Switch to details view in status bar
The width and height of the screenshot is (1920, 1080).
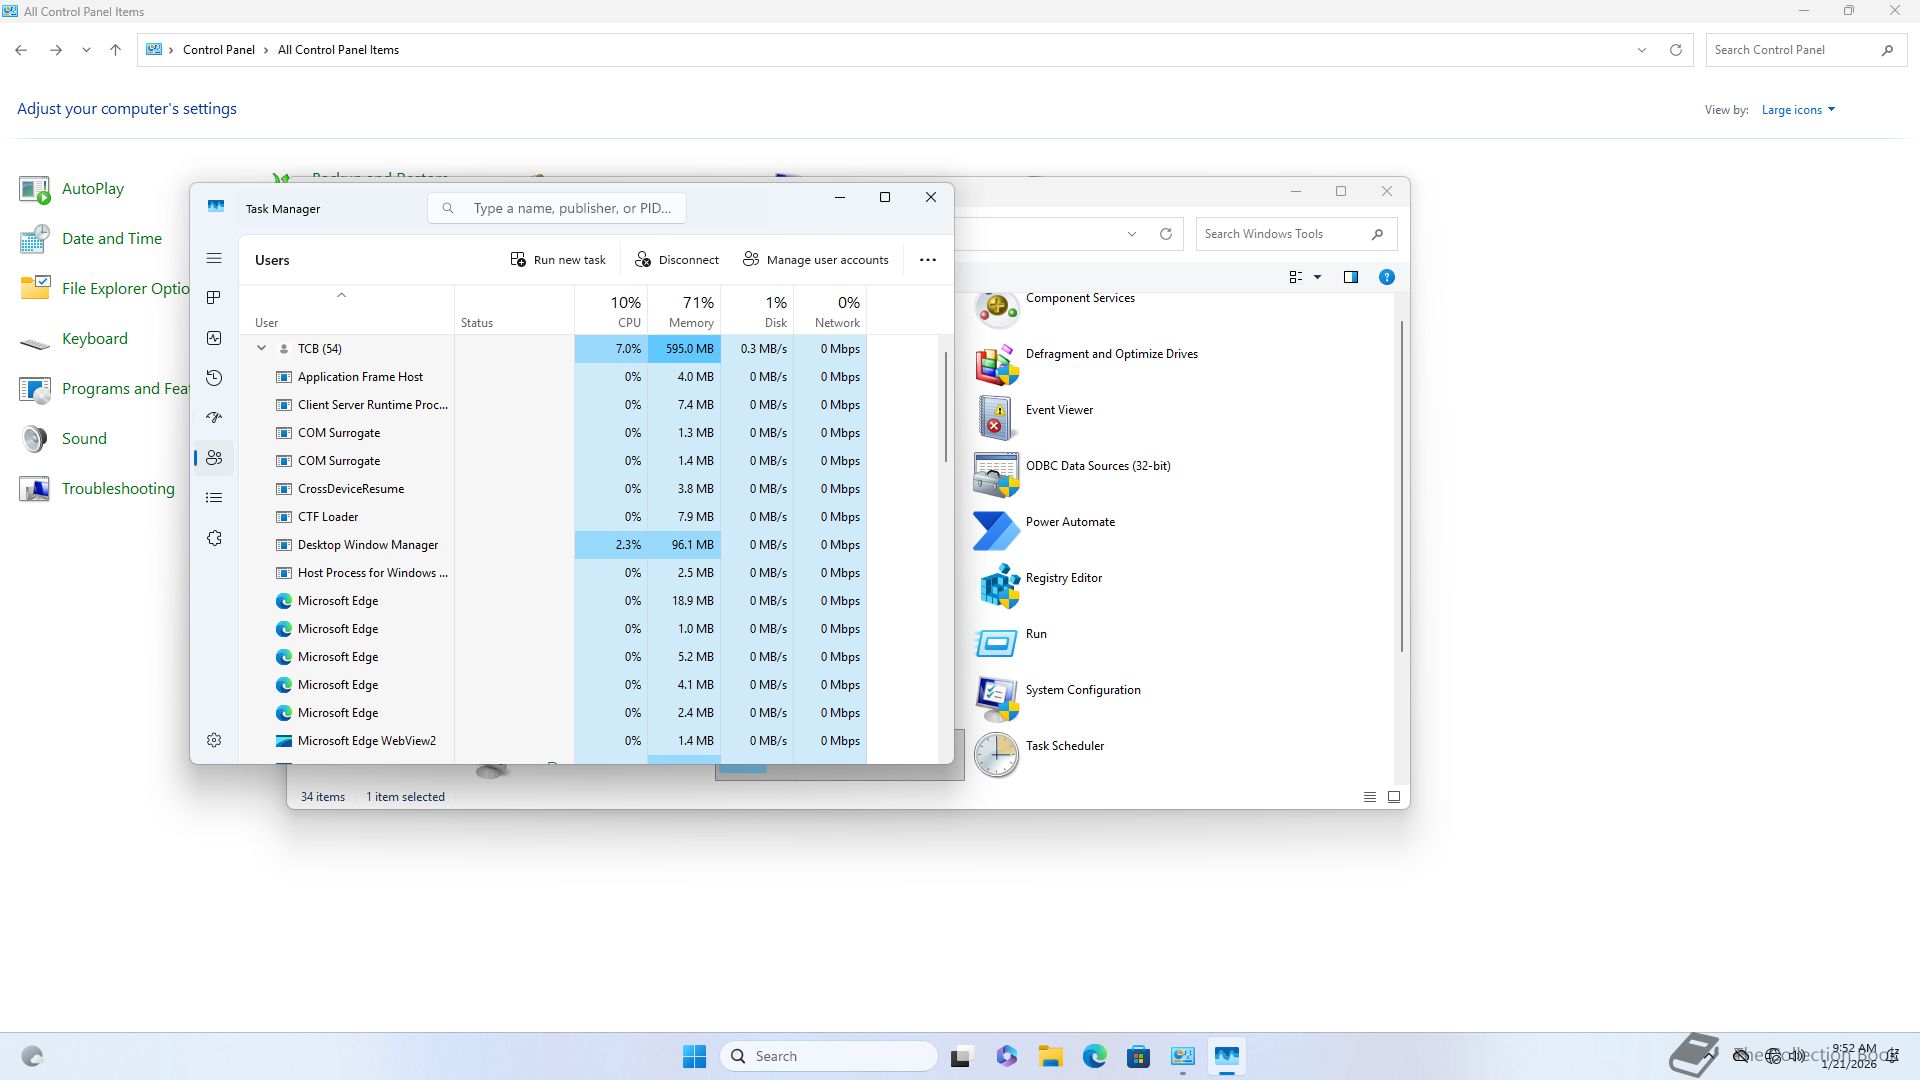[x=1370, y=797]
